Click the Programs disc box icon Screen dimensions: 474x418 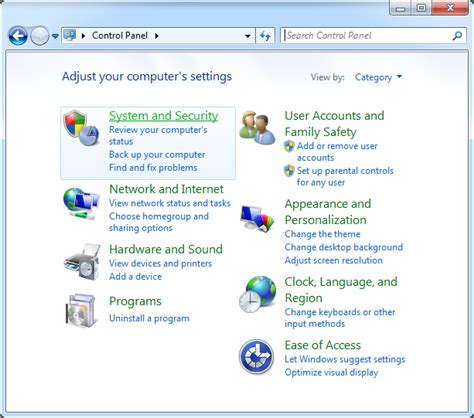[x=80, y=310]
